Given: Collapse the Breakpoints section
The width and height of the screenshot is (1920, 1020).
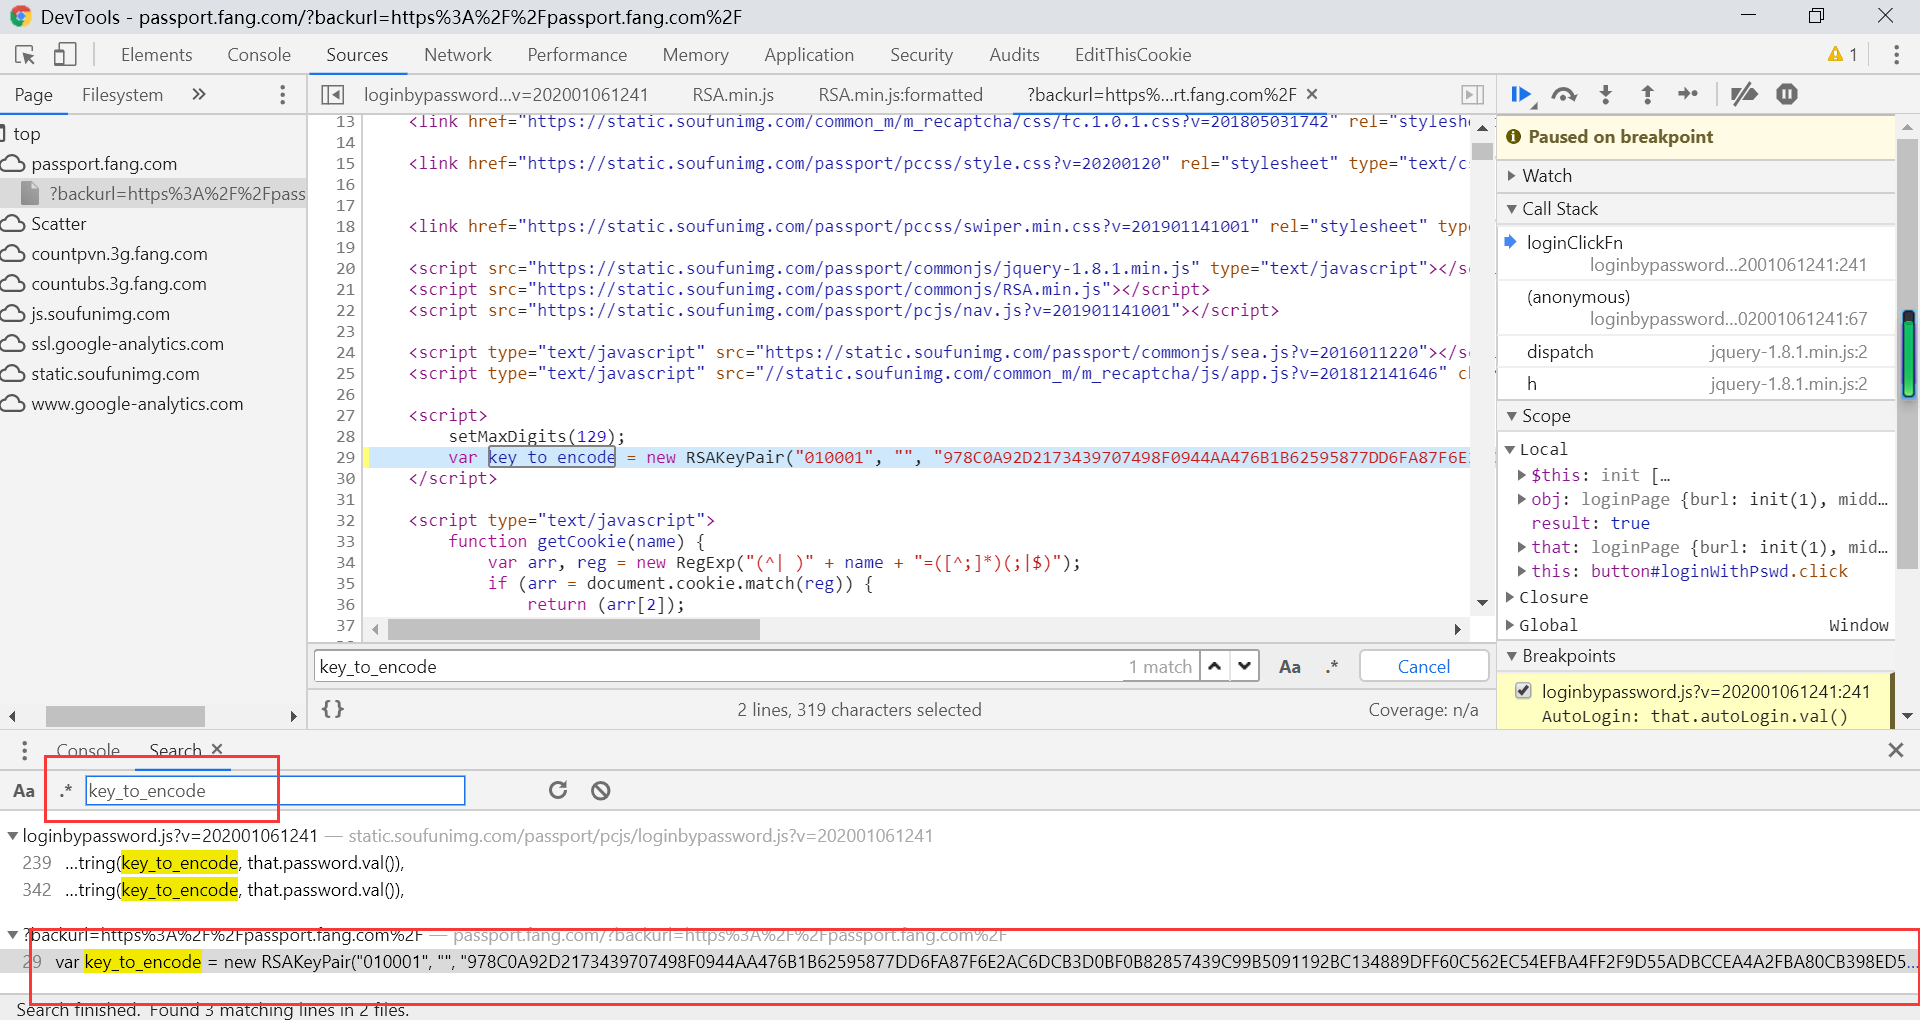Looking at the screenshot, I should 1512,656.
